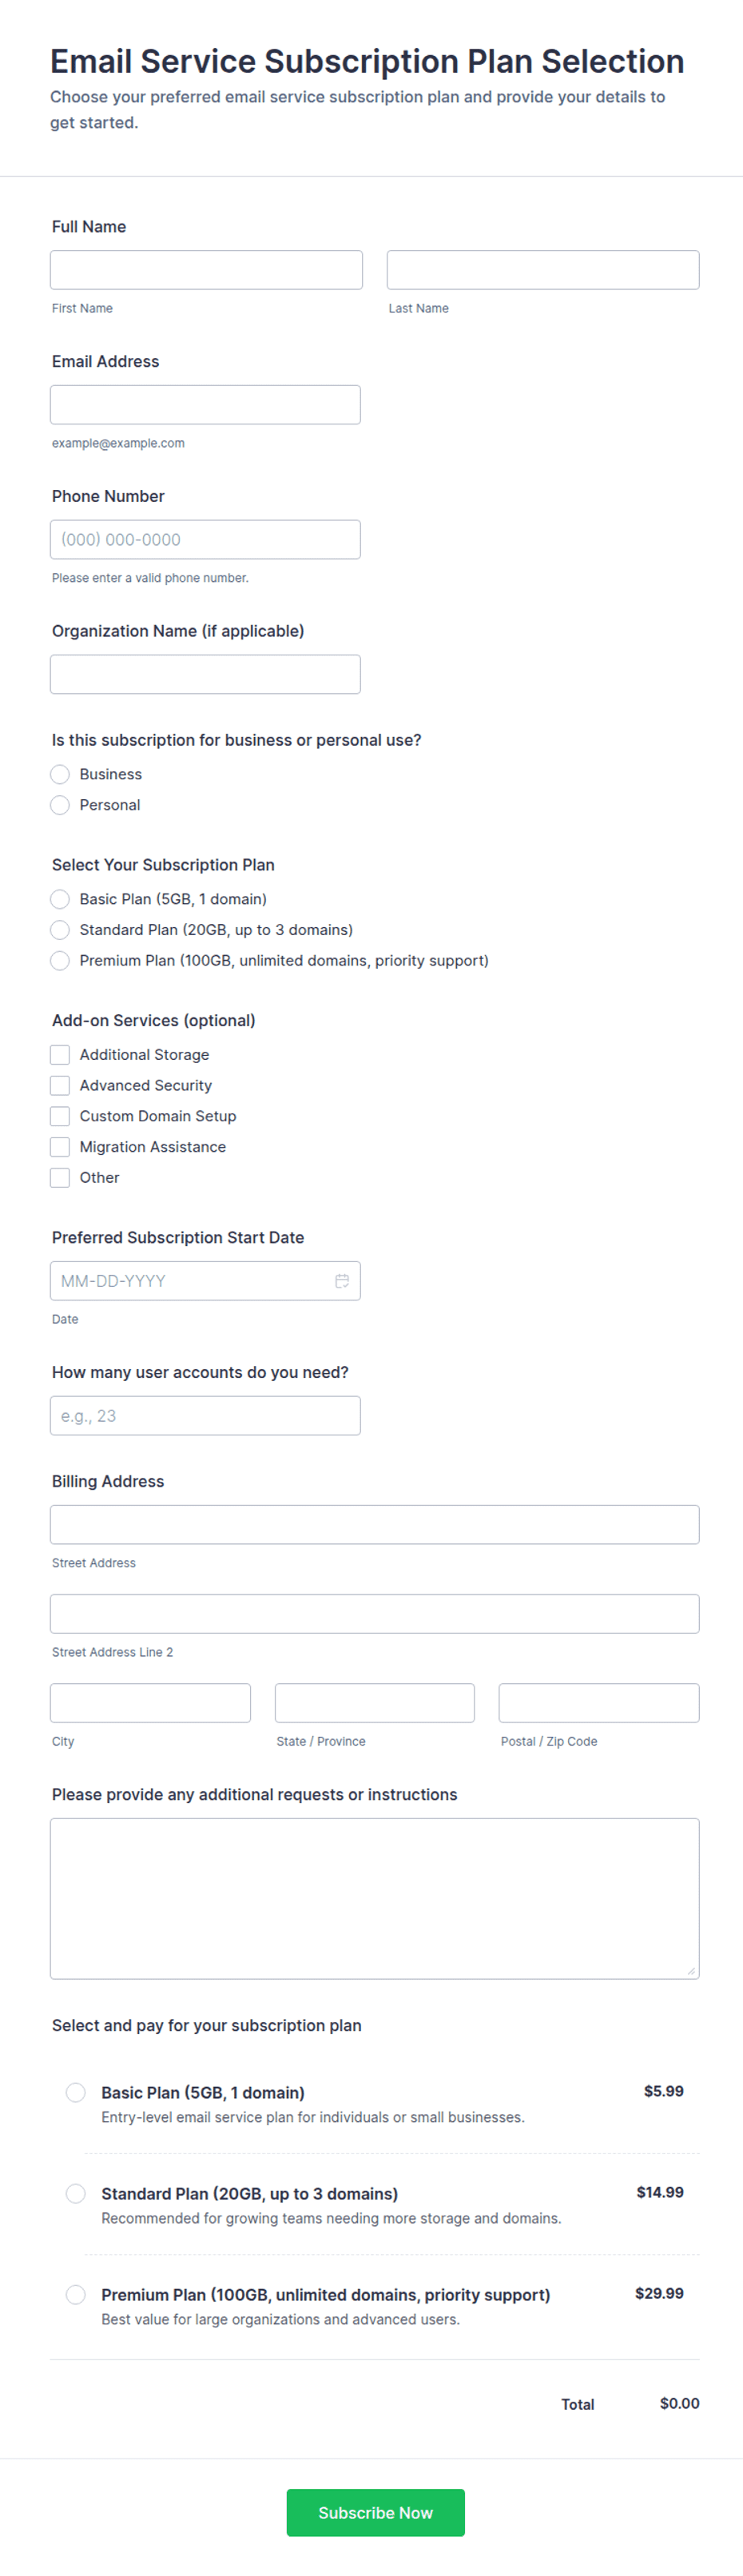Click the additional requests text area
Image resolution: width=743 pixels, height=2576 pixels.
tap(374, 1897)
